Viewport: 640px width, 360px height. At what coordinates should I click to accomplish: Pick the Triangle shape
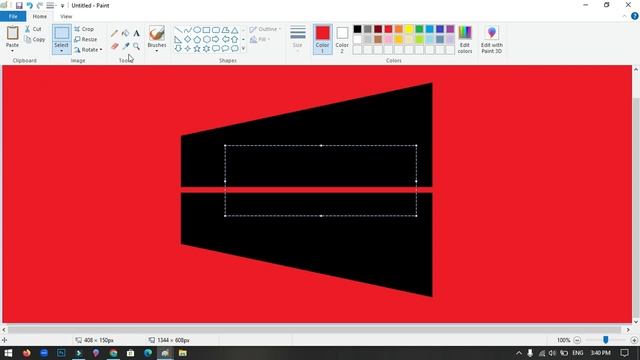click(235, 30)
